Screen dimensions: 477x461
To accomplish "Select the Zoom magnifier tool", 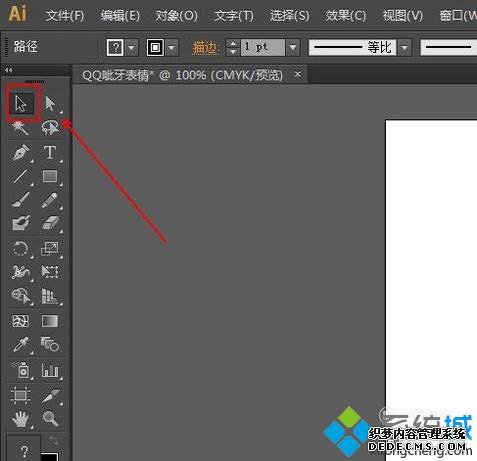I will point(50,418).
